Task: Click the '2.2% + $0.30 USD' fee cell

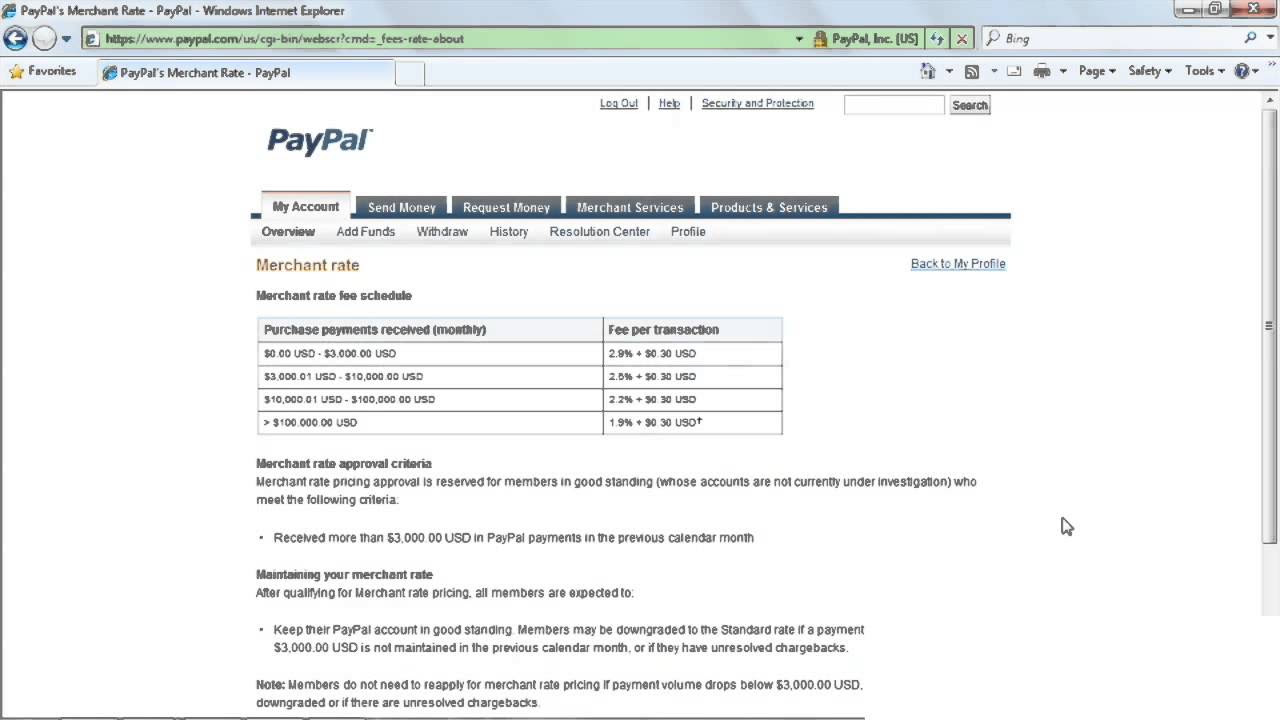Action: pyautogui.click(x=693, y=400)
